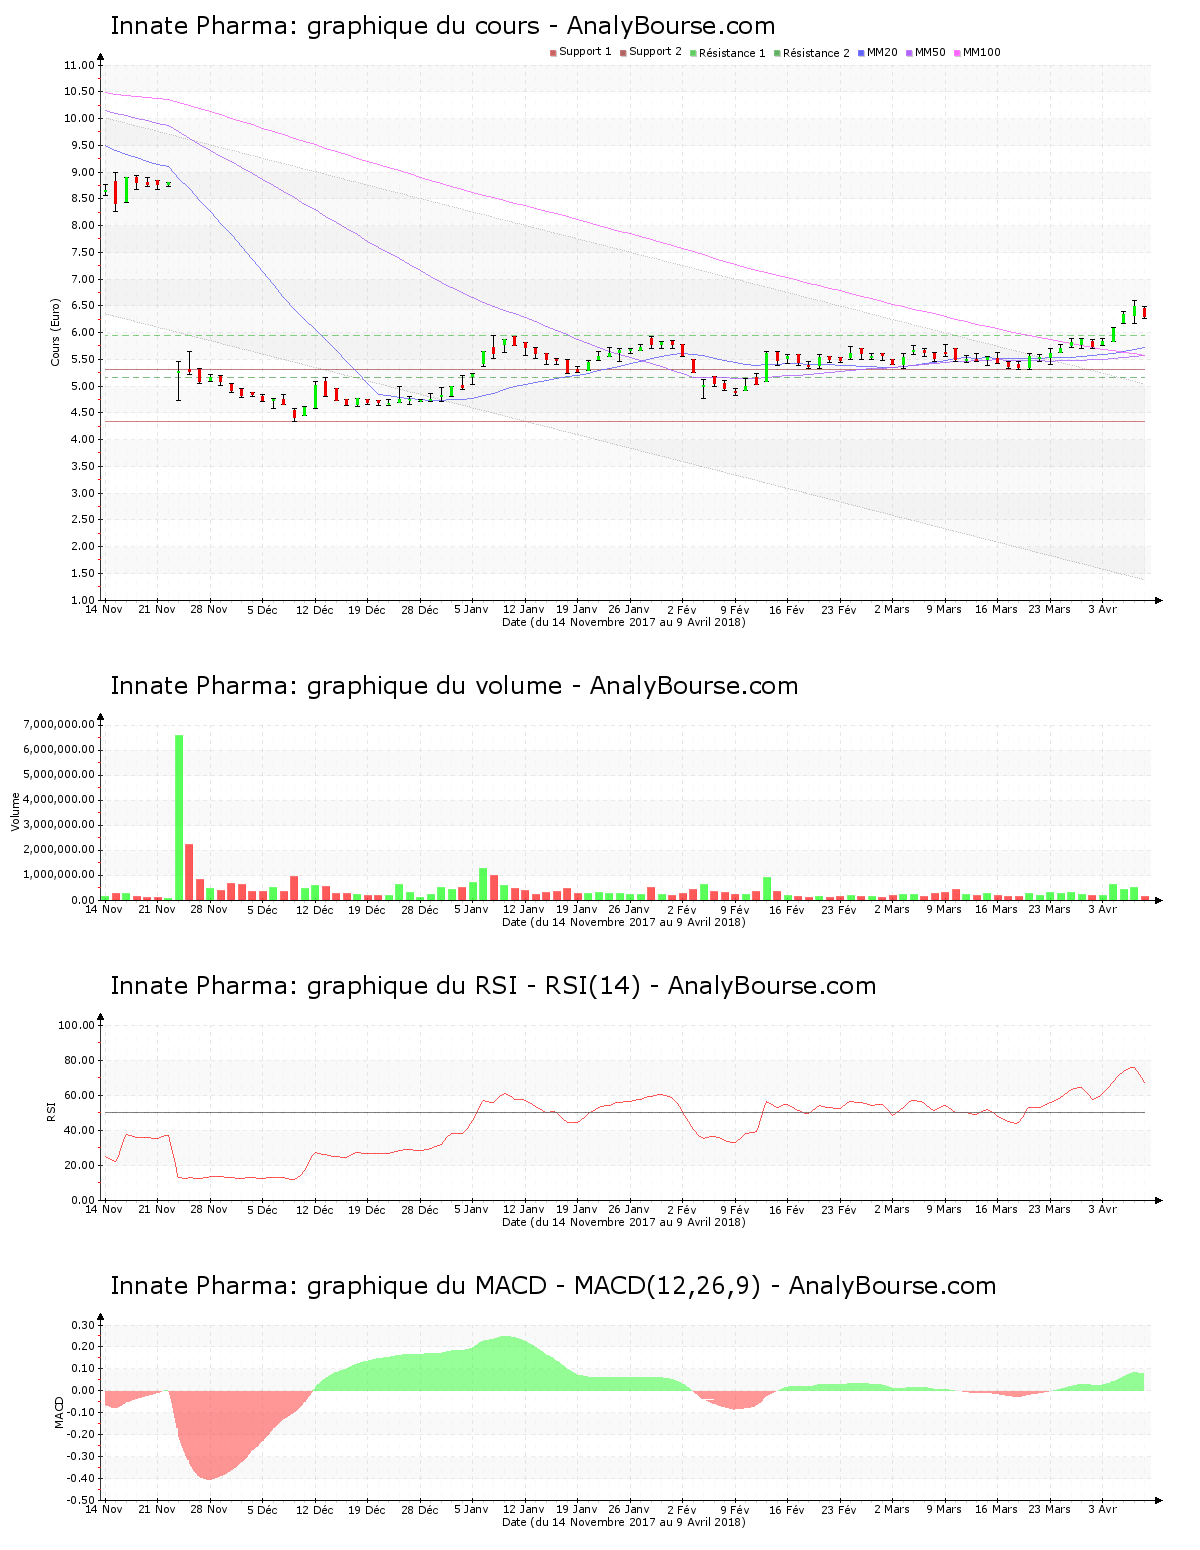Screen dimensions: 1200x1550
Task: Click the 'graphique du MACD - MACD(12,26,9)' title
Action: (553, 1286)
